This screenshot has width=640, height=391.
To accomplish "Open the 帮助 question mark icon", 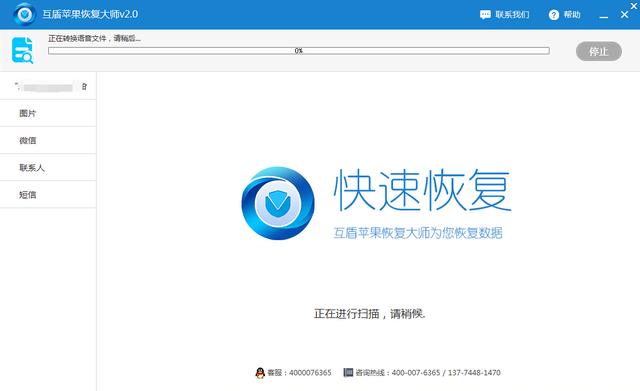I will (x=553, y=15).
